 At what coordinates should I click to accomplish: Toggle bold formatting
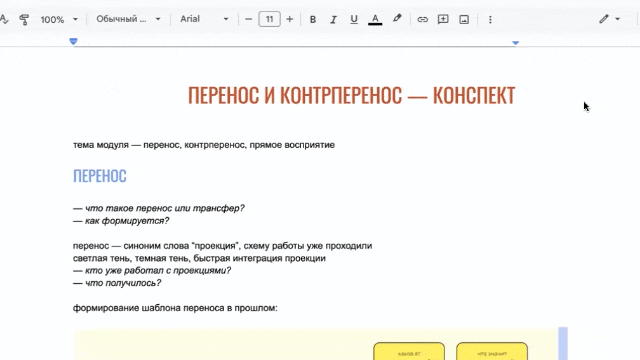point(313,19)
